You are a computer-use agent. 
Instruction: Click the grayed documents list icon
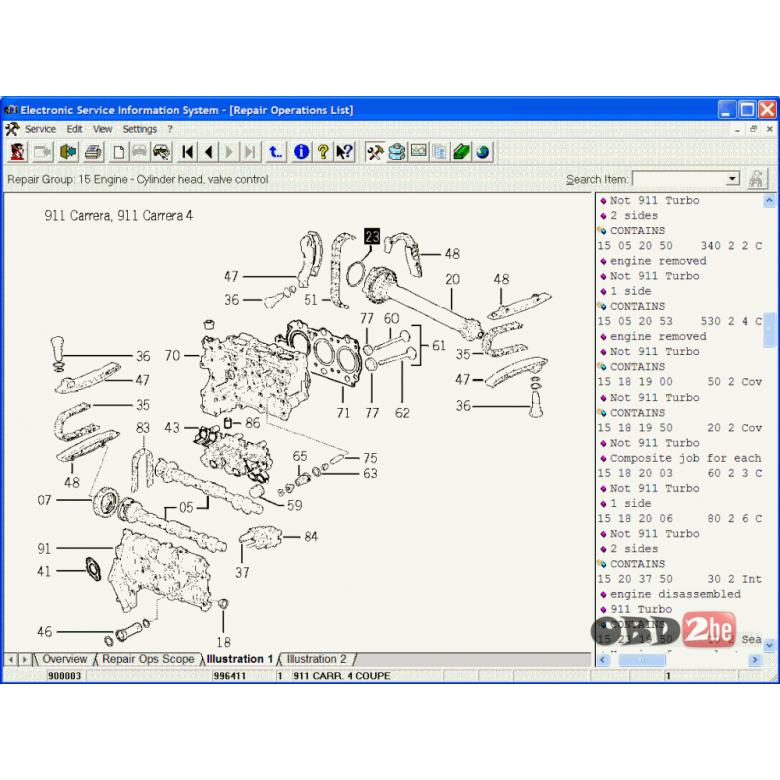440,152
